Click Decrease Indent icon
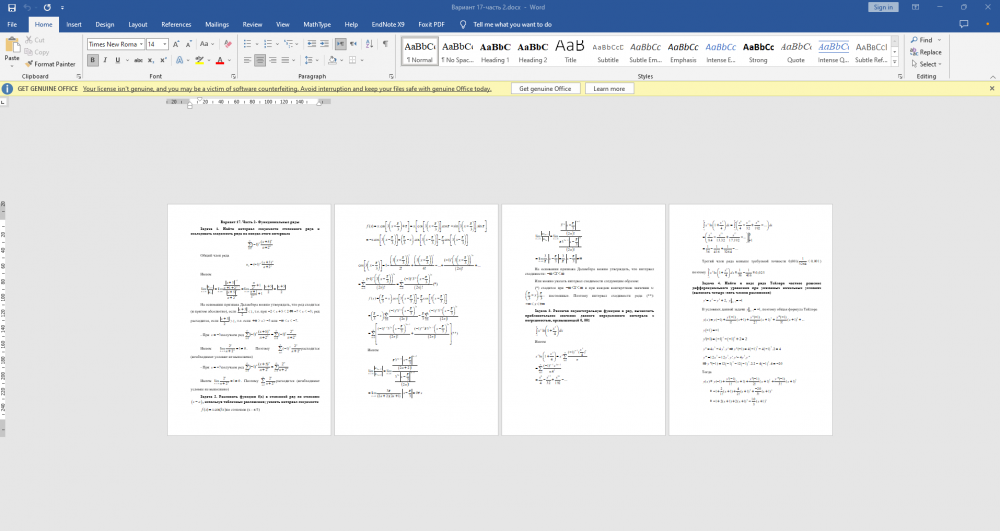1000x531 pixels. [311, 44]
